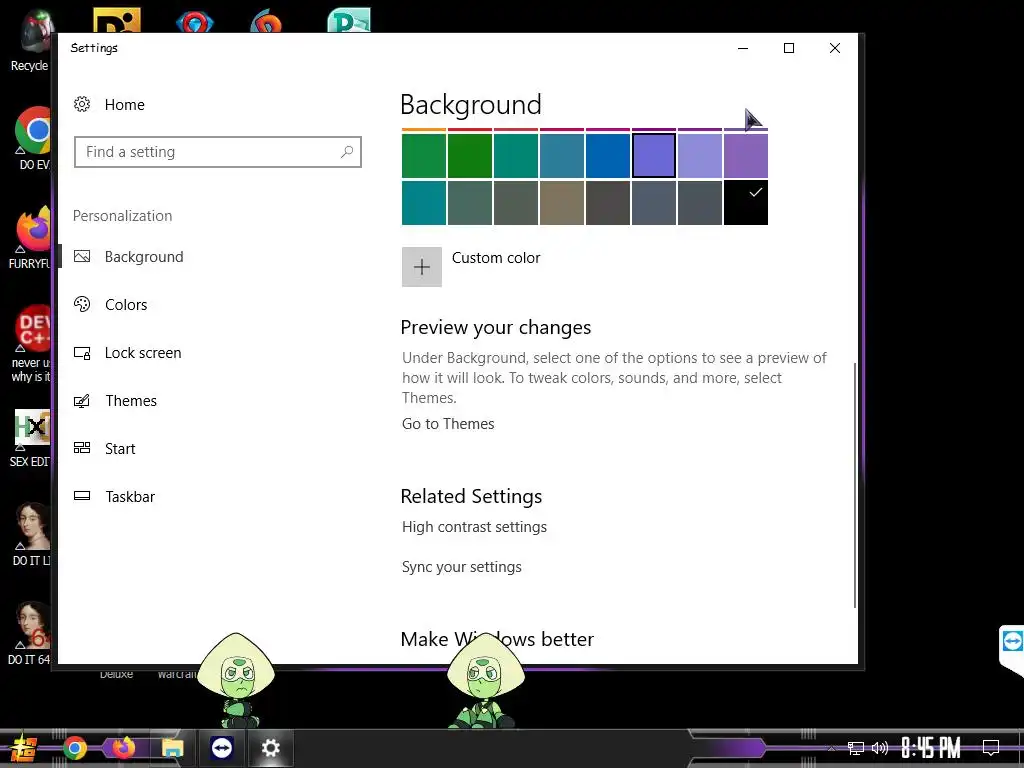Open TeamViewer from the taskbar
1024x768 pixels.
click(x=222, y=748)
